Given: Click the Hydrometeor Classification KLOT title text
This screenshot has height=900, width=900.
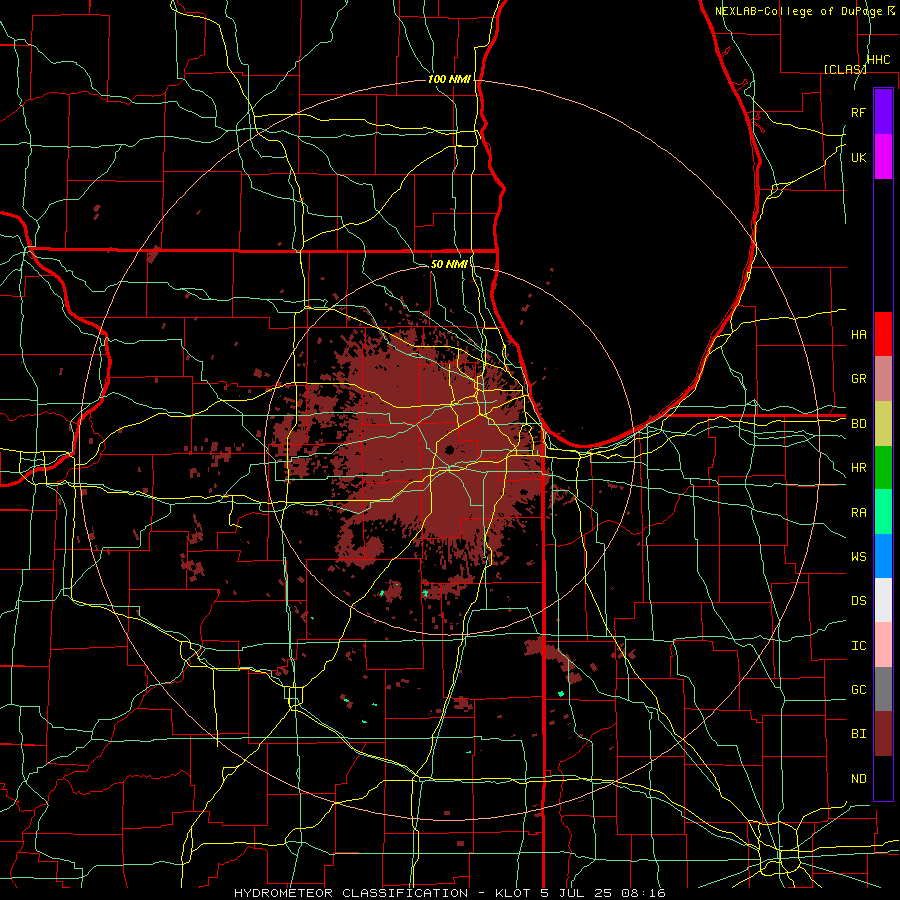Looking at the screenshot, I should [x=449, y=893].
